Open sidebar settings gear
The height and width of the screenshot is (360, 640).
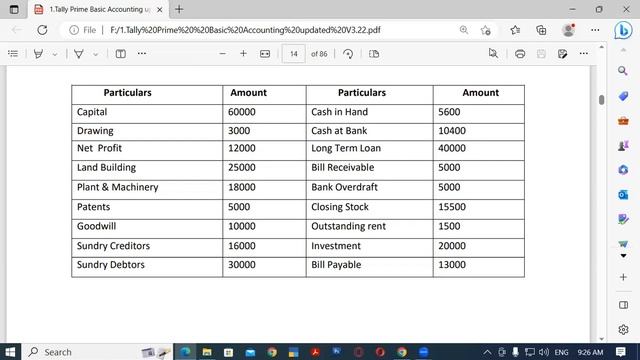[623, 329]
